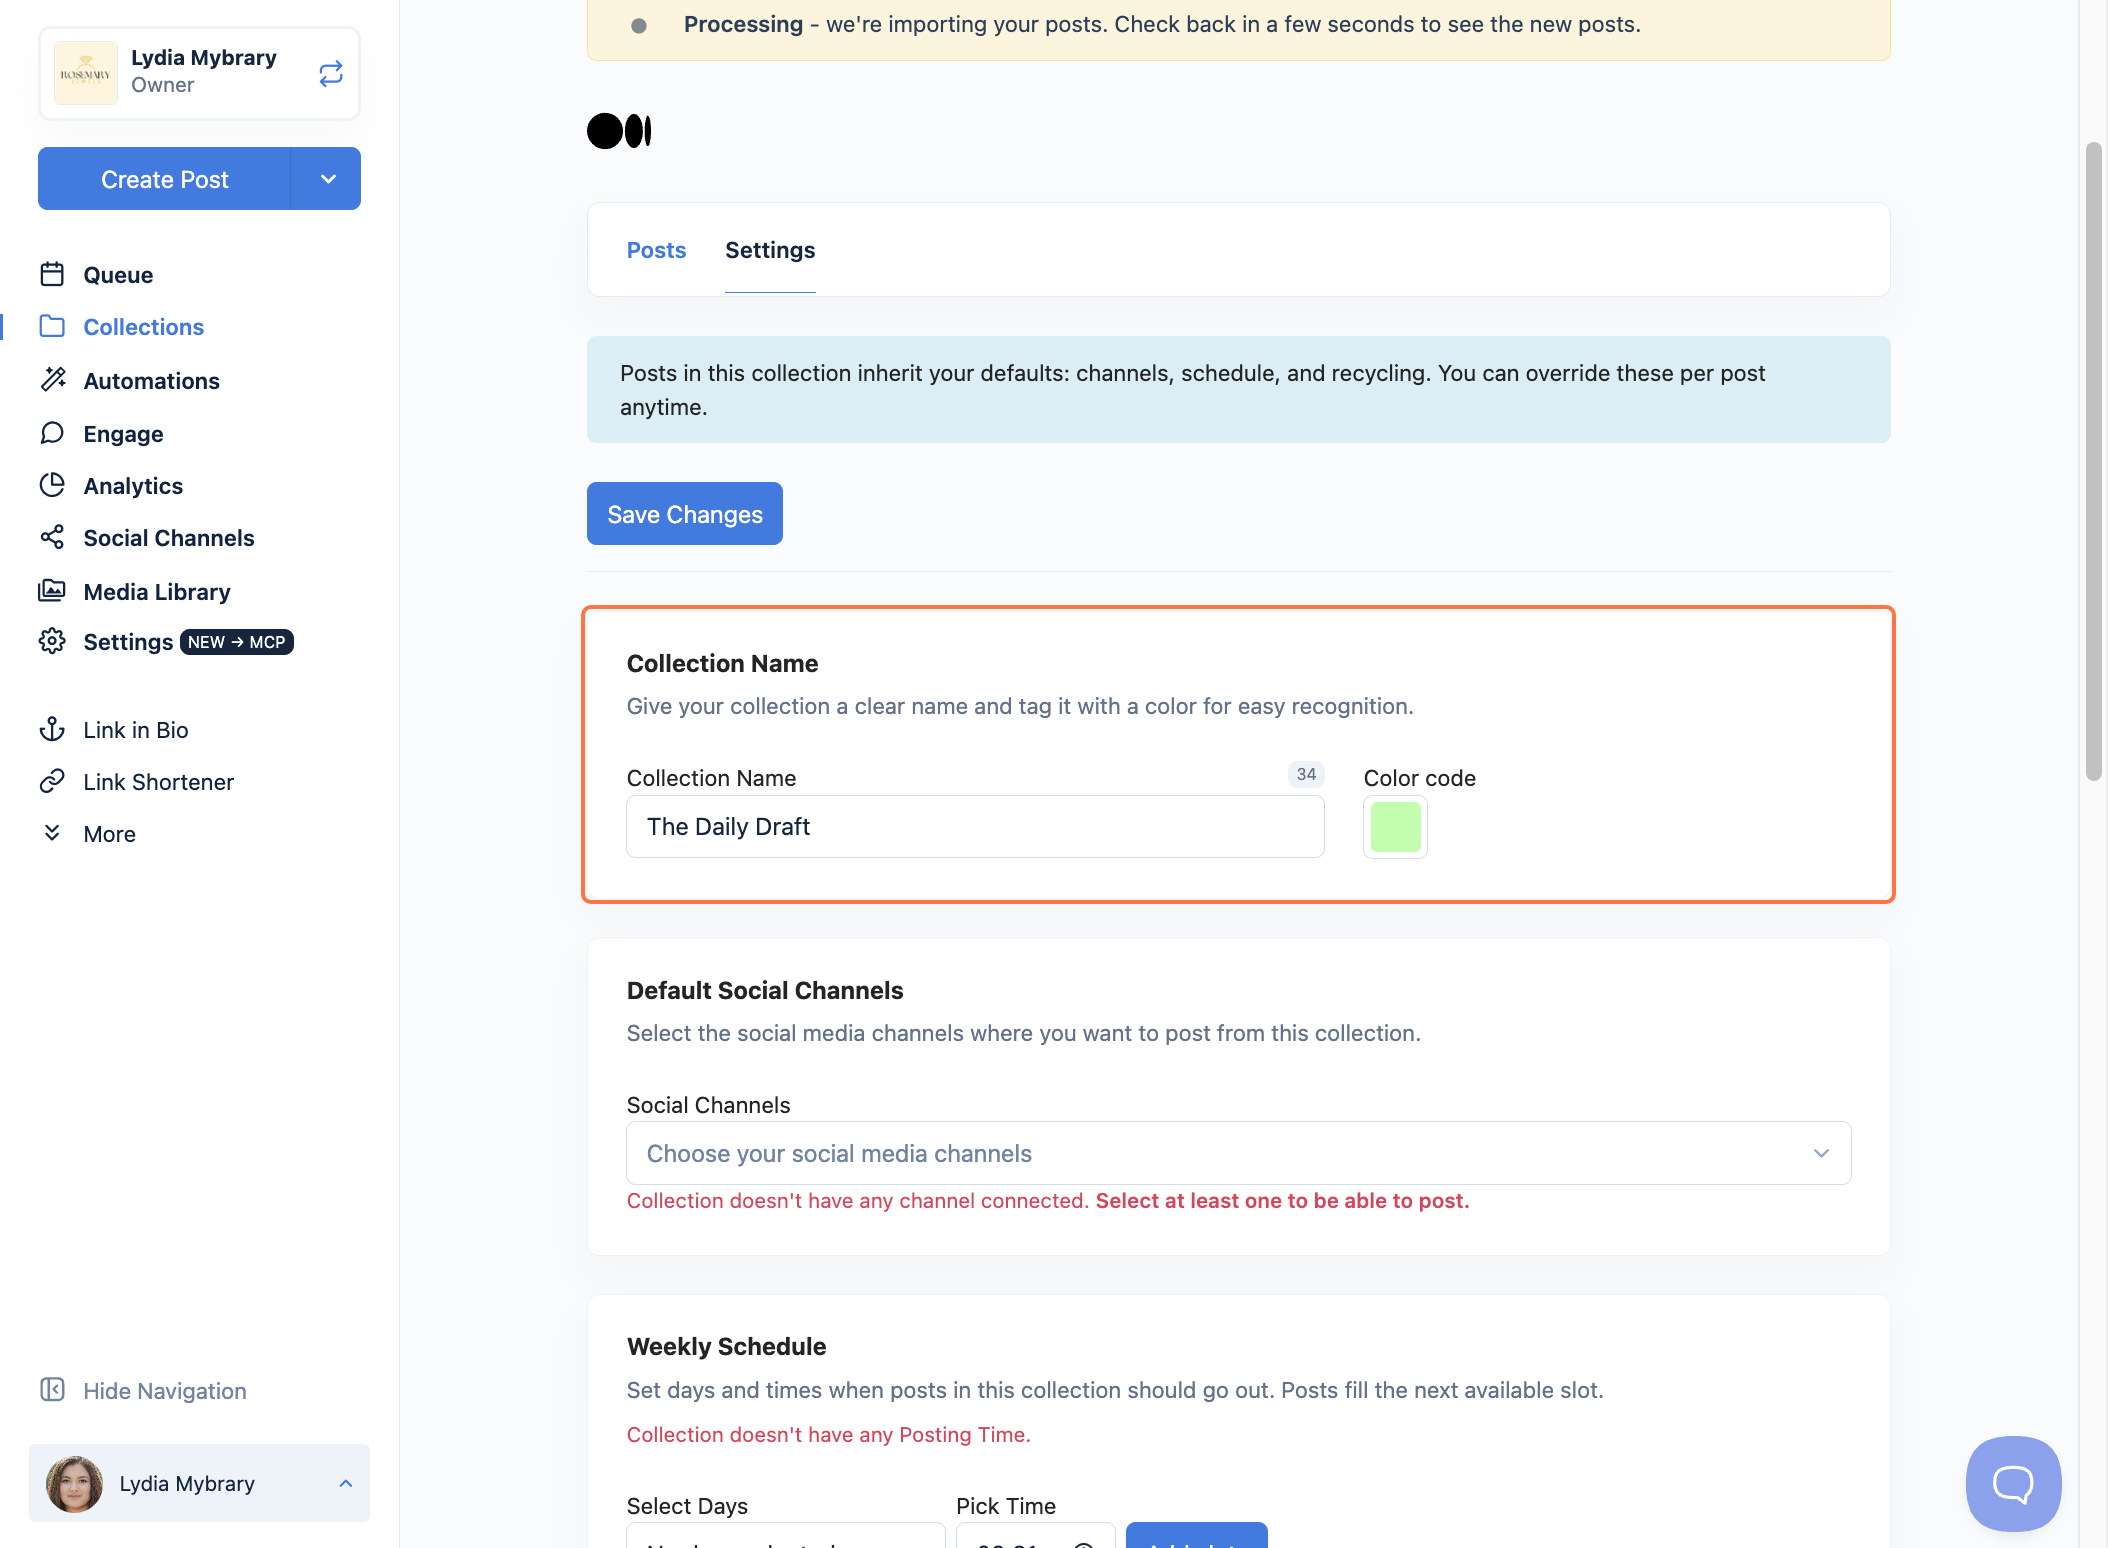Open Media Library via its image icon
This screenshot has width=2108, height=1548.
pyautogui.click(x=52, y=591)
